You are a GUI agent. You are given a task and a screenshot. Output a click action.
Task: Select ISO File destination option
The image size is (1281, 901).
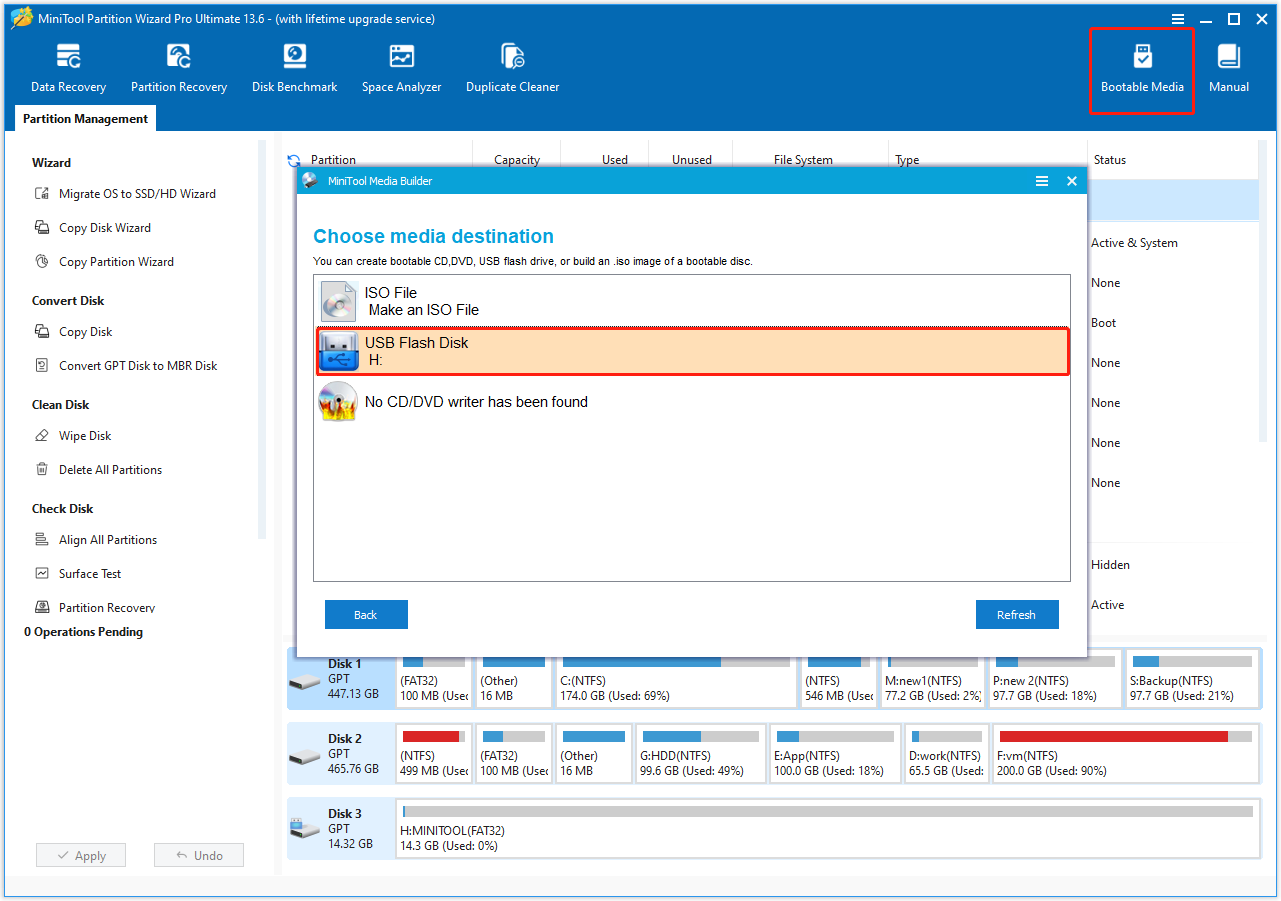pos(692,301)
